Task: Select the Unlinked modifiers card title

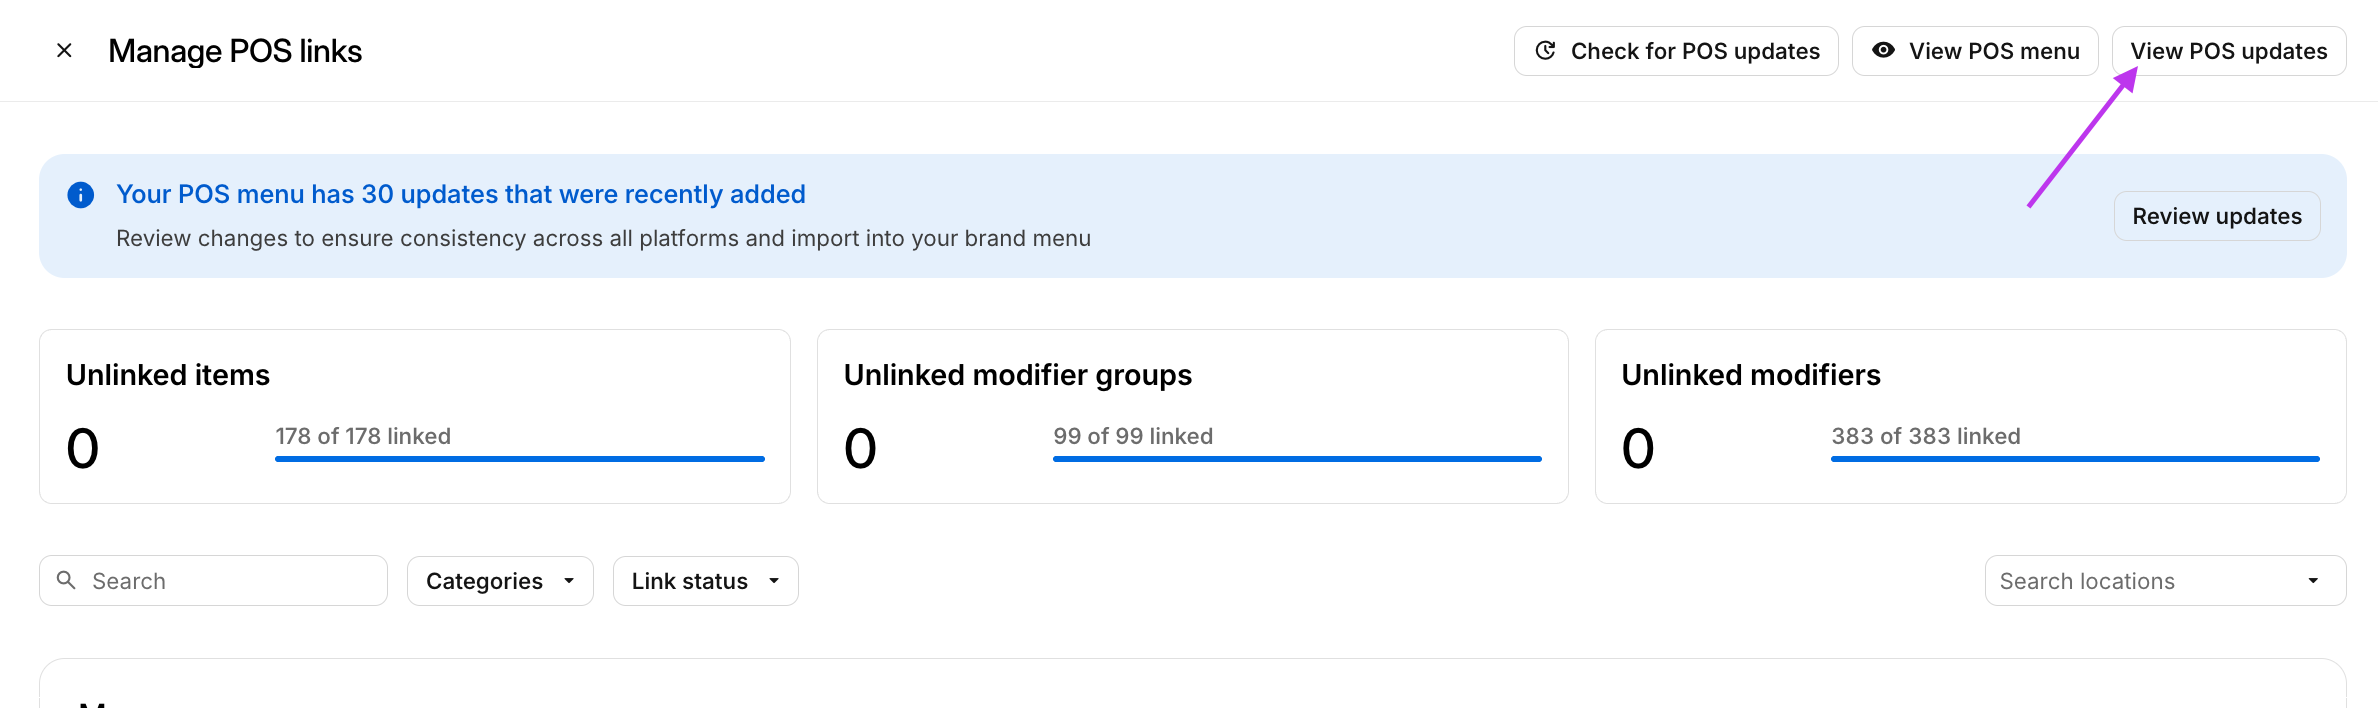Action: (1750, 375)
